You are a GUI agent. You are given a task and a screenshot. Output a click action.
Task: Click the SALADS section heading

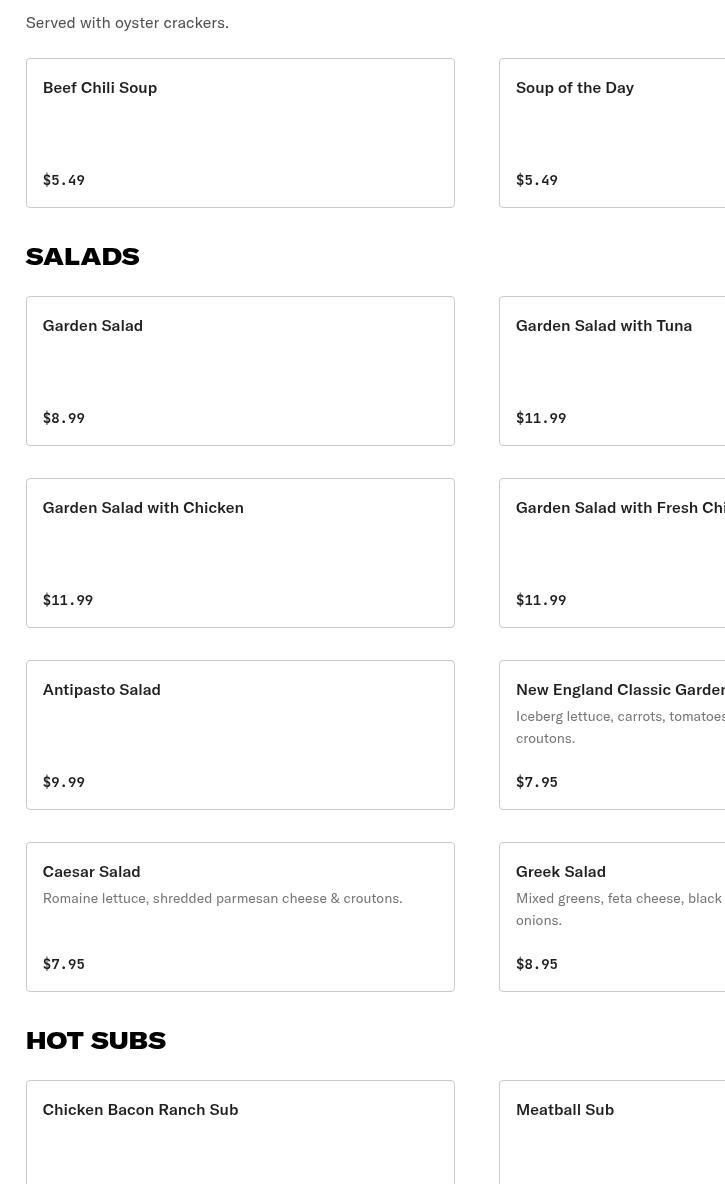tap(82, 256)
